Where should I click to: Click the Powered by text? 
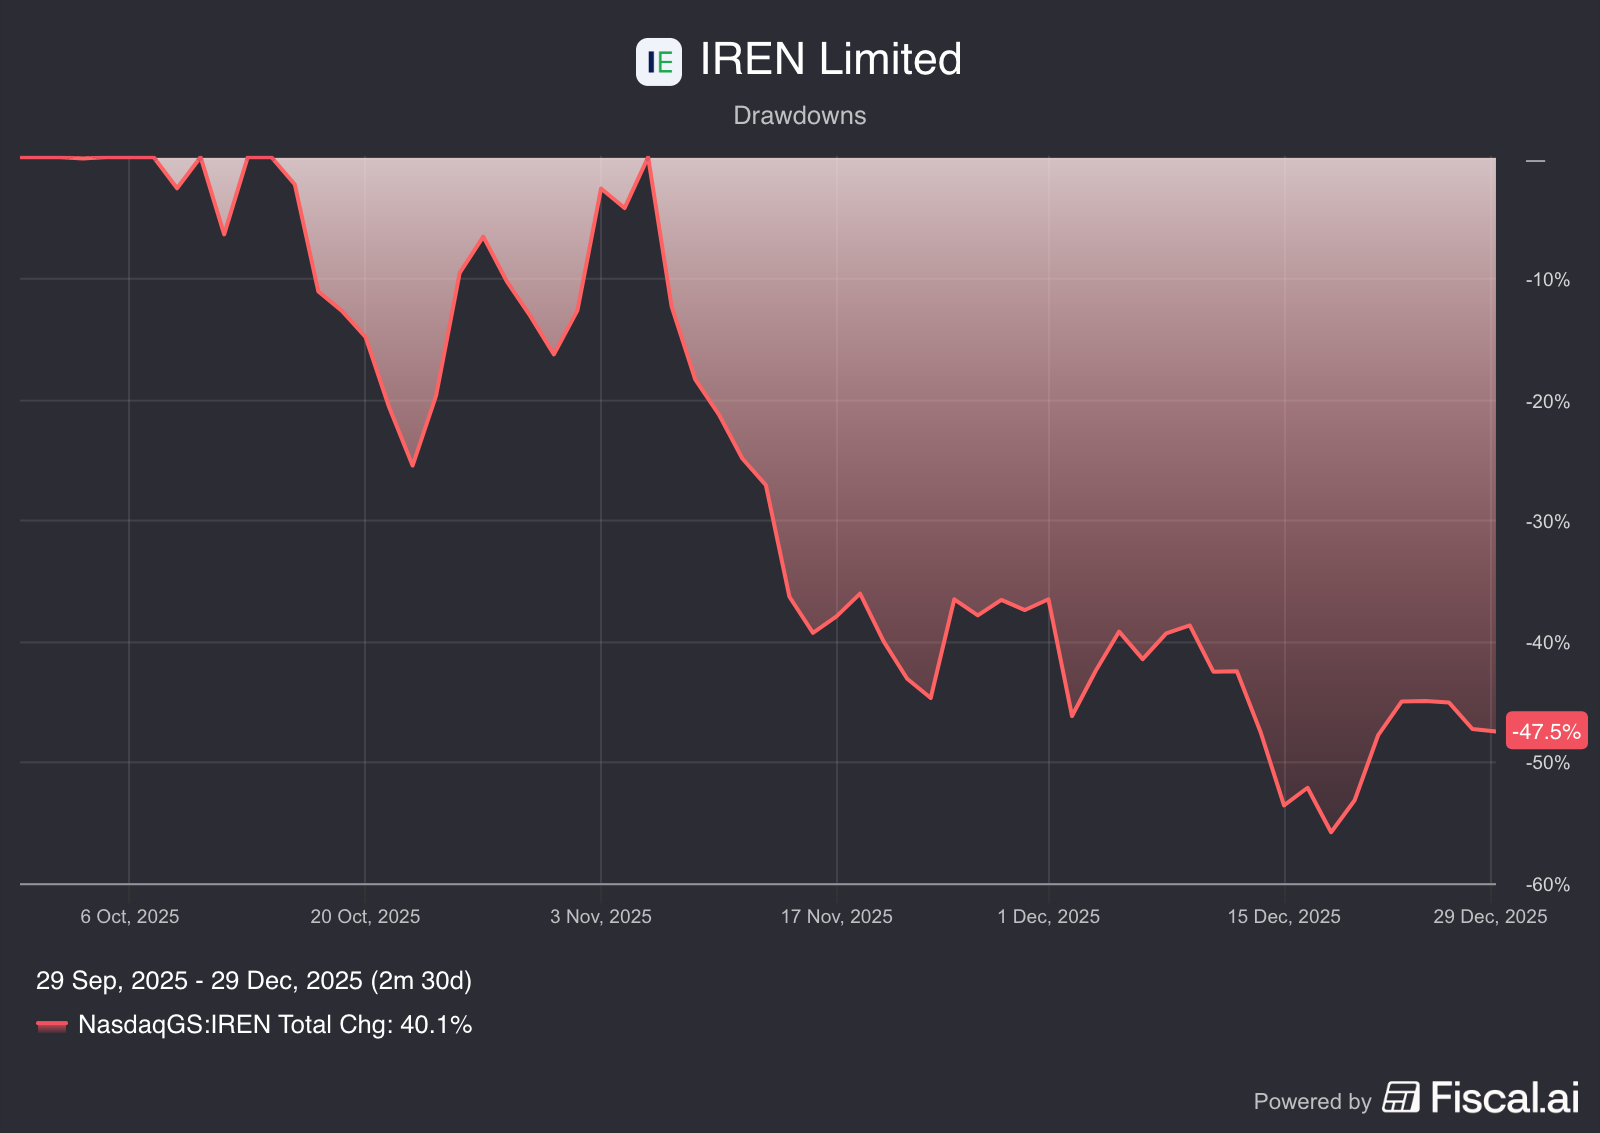coord(1312,1101)
